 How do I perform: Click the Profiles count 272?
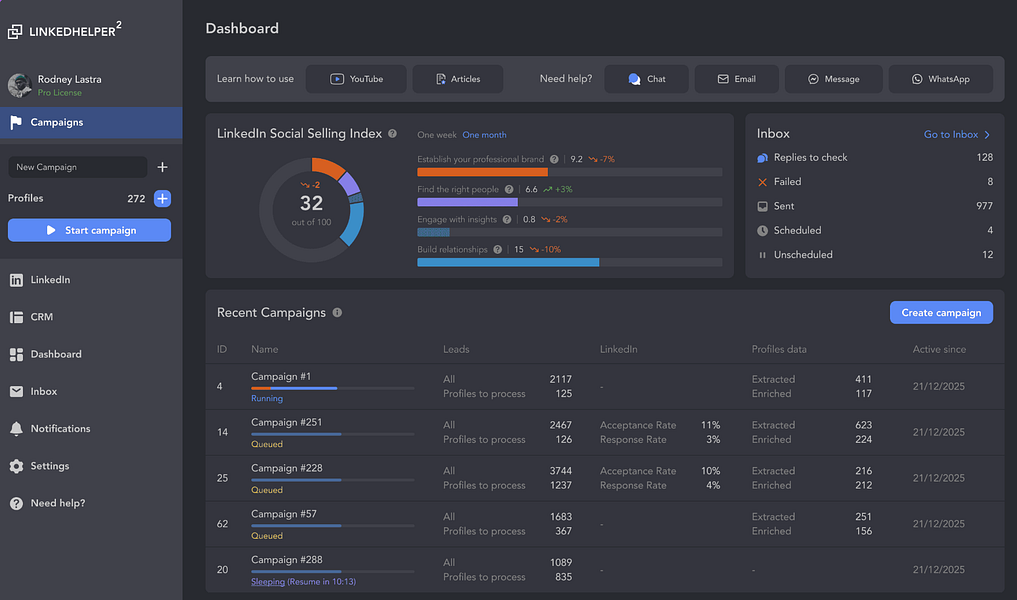point(136,198)
